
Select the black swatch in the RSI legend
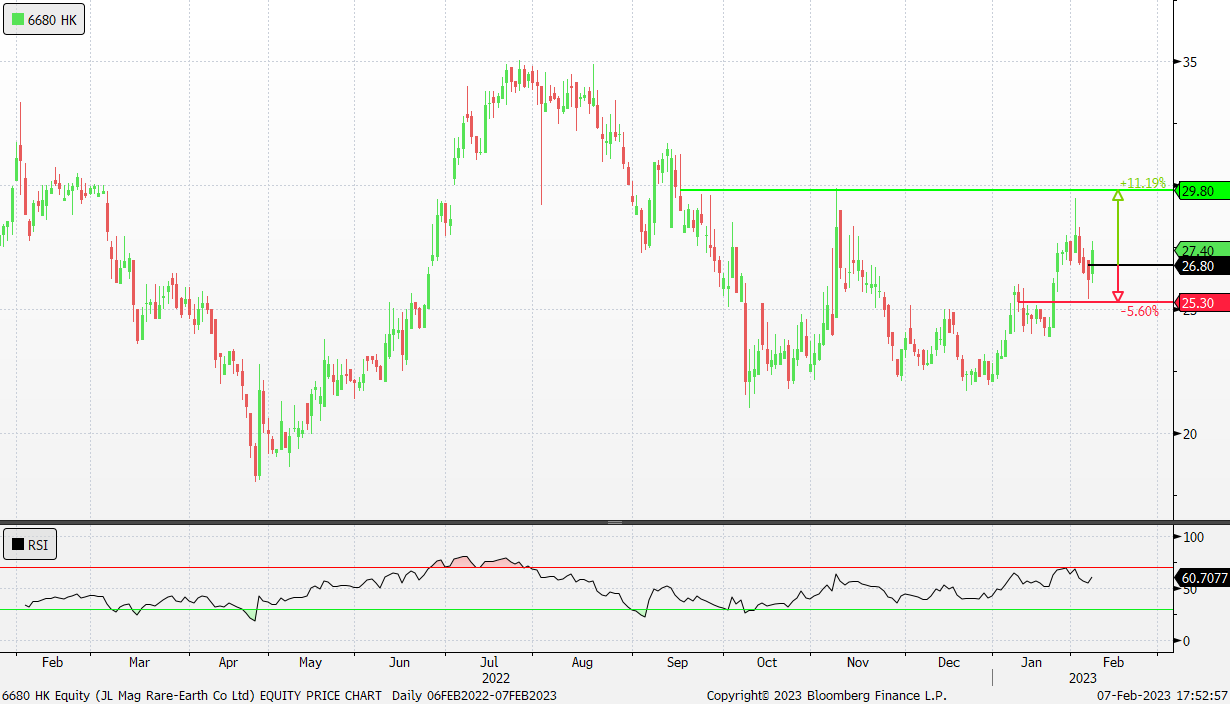pos(18,545)
